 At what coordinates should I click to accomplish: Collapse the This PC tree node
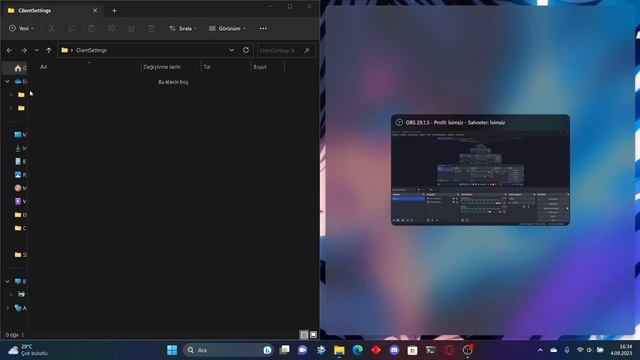click(7, 281)
